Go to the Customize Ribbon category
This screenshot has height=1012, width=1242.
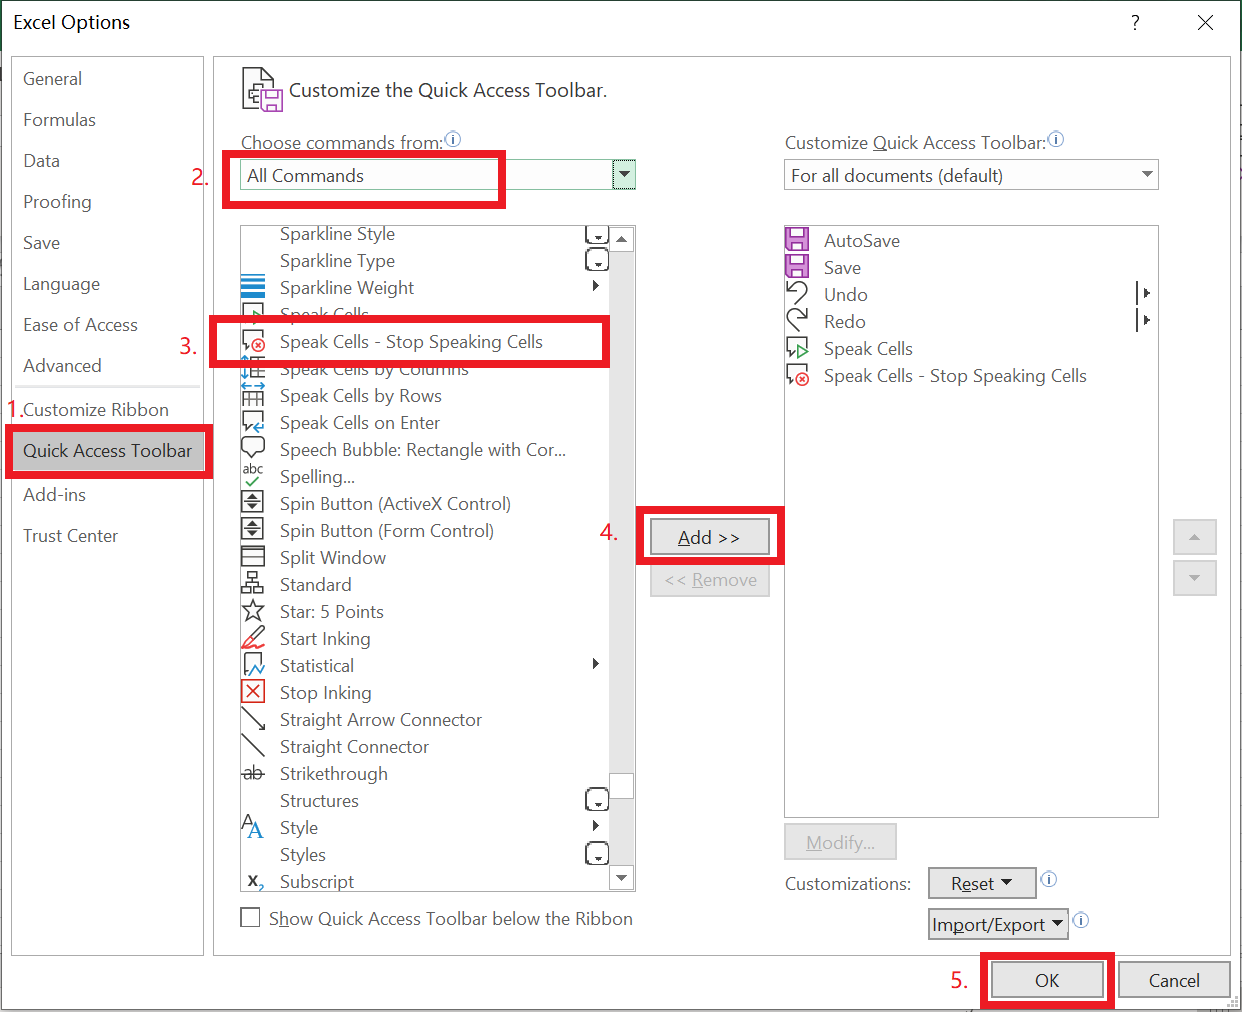(x=96, y=410)
